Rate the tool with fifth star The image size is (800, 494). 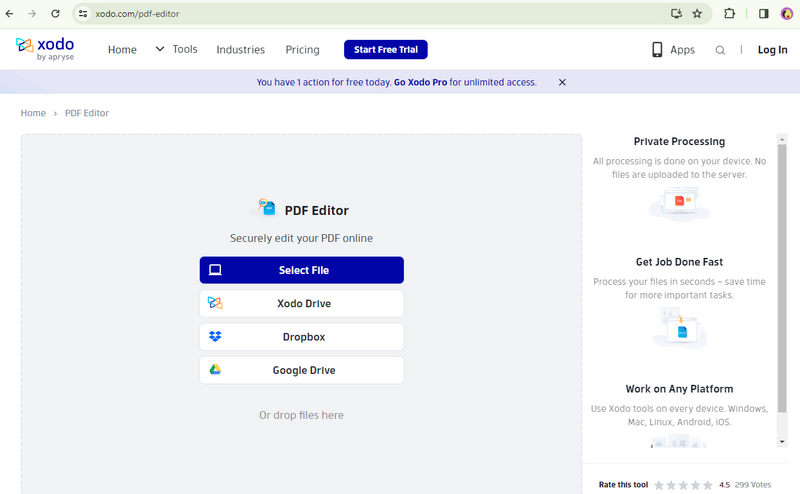coord(708,485)
